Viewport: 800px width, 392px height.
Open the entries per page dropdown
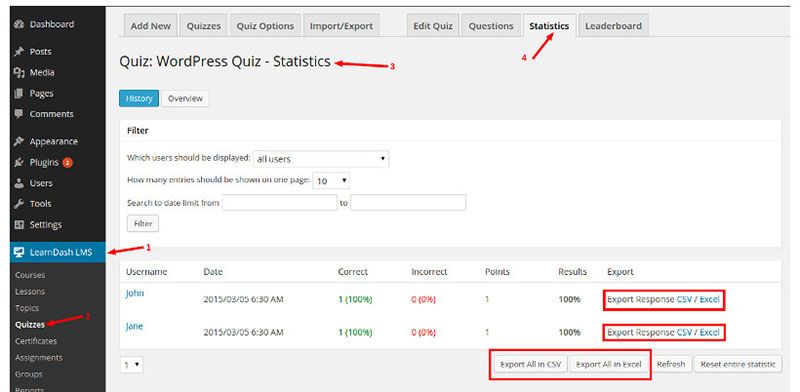[331, 181]
